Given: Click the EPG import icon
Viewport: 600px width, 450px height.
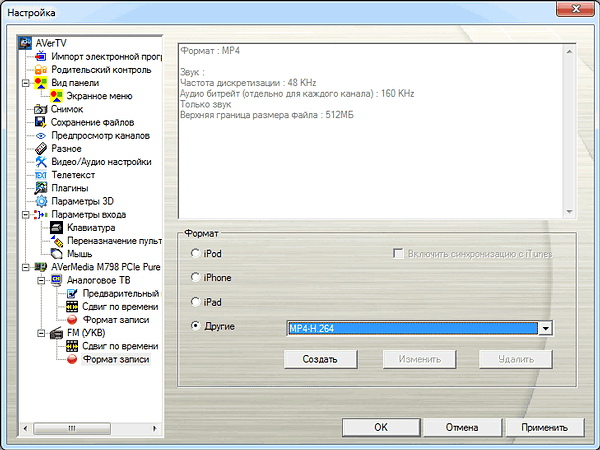Looking at the screenshot, I should pyautogui.click(x=41, y=56).
